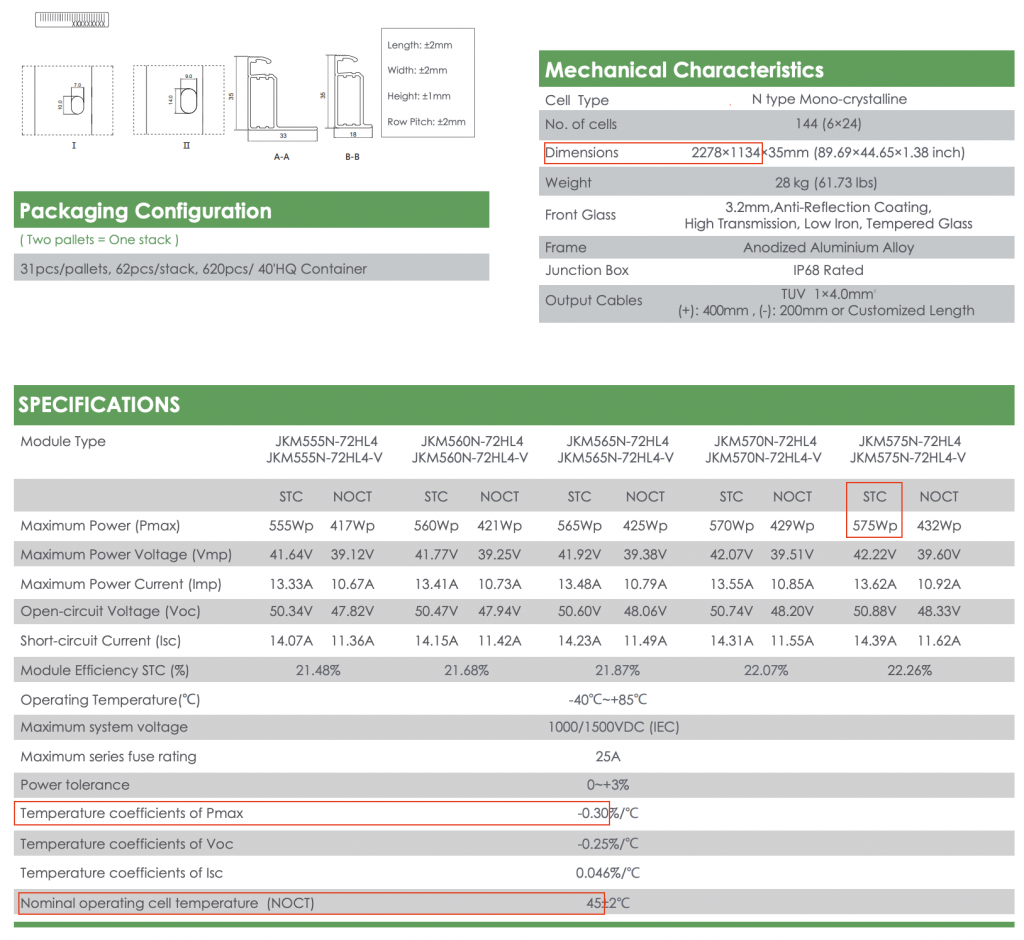Click the 'IP68 Rated' junction box value

(x=828, y=270)
